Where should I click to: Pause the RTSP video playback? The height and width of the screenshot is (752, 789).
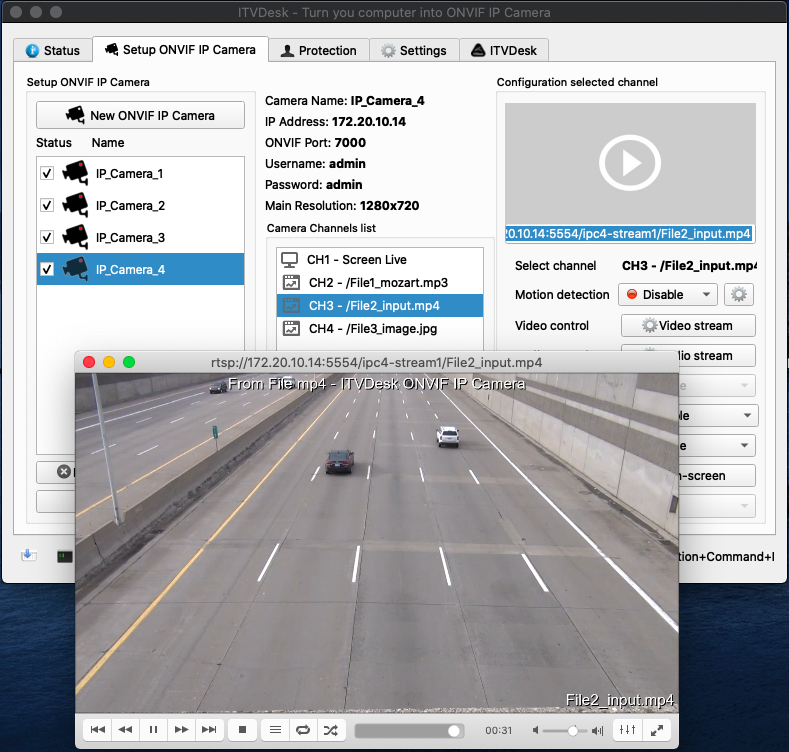point(153,730)
